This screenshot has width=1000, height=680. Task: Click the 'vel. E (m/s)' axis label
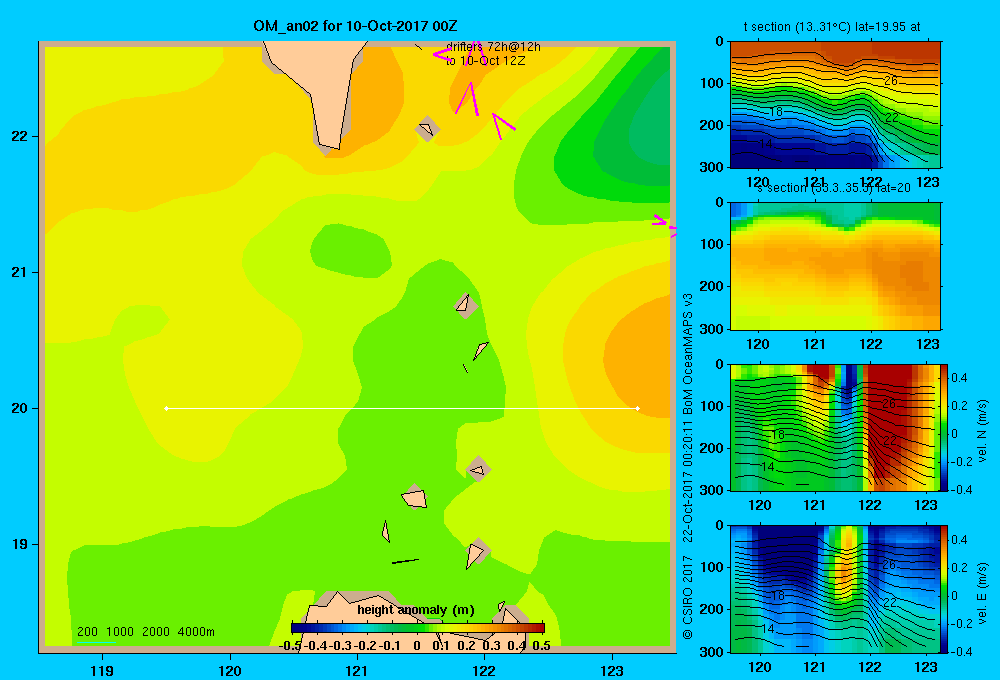983,593
